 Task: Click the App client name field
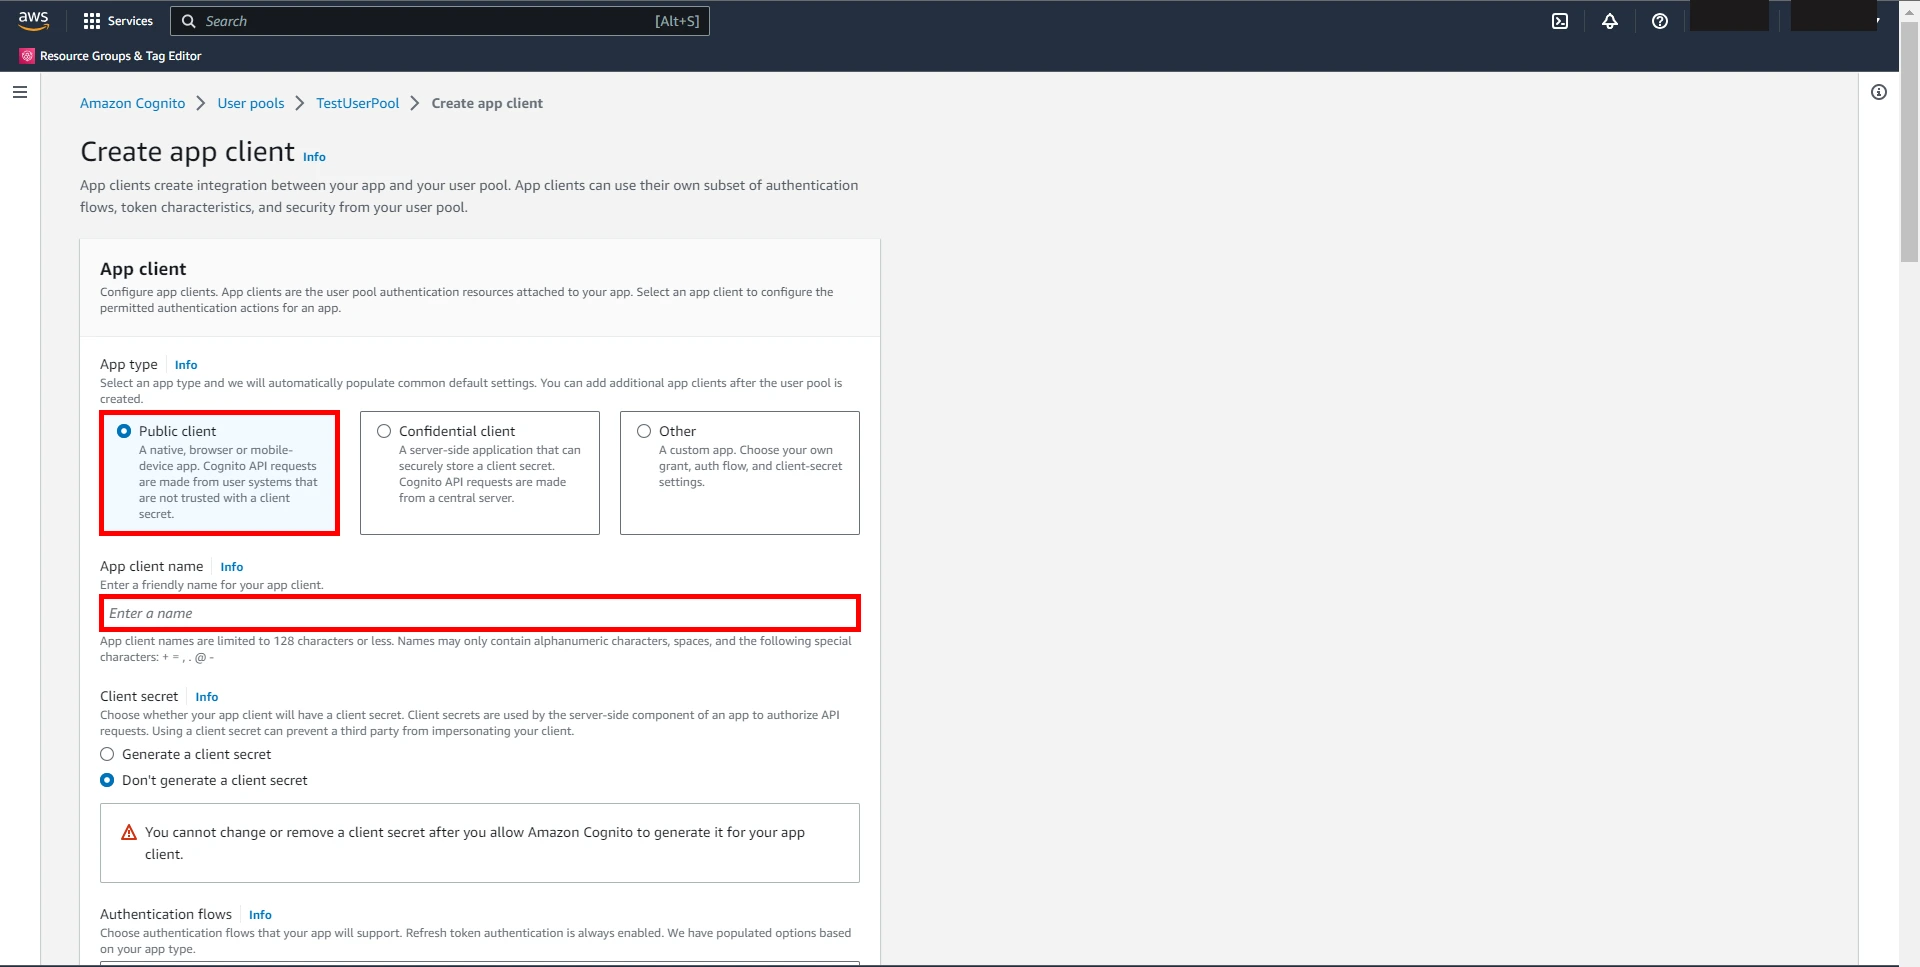(480, 613)
